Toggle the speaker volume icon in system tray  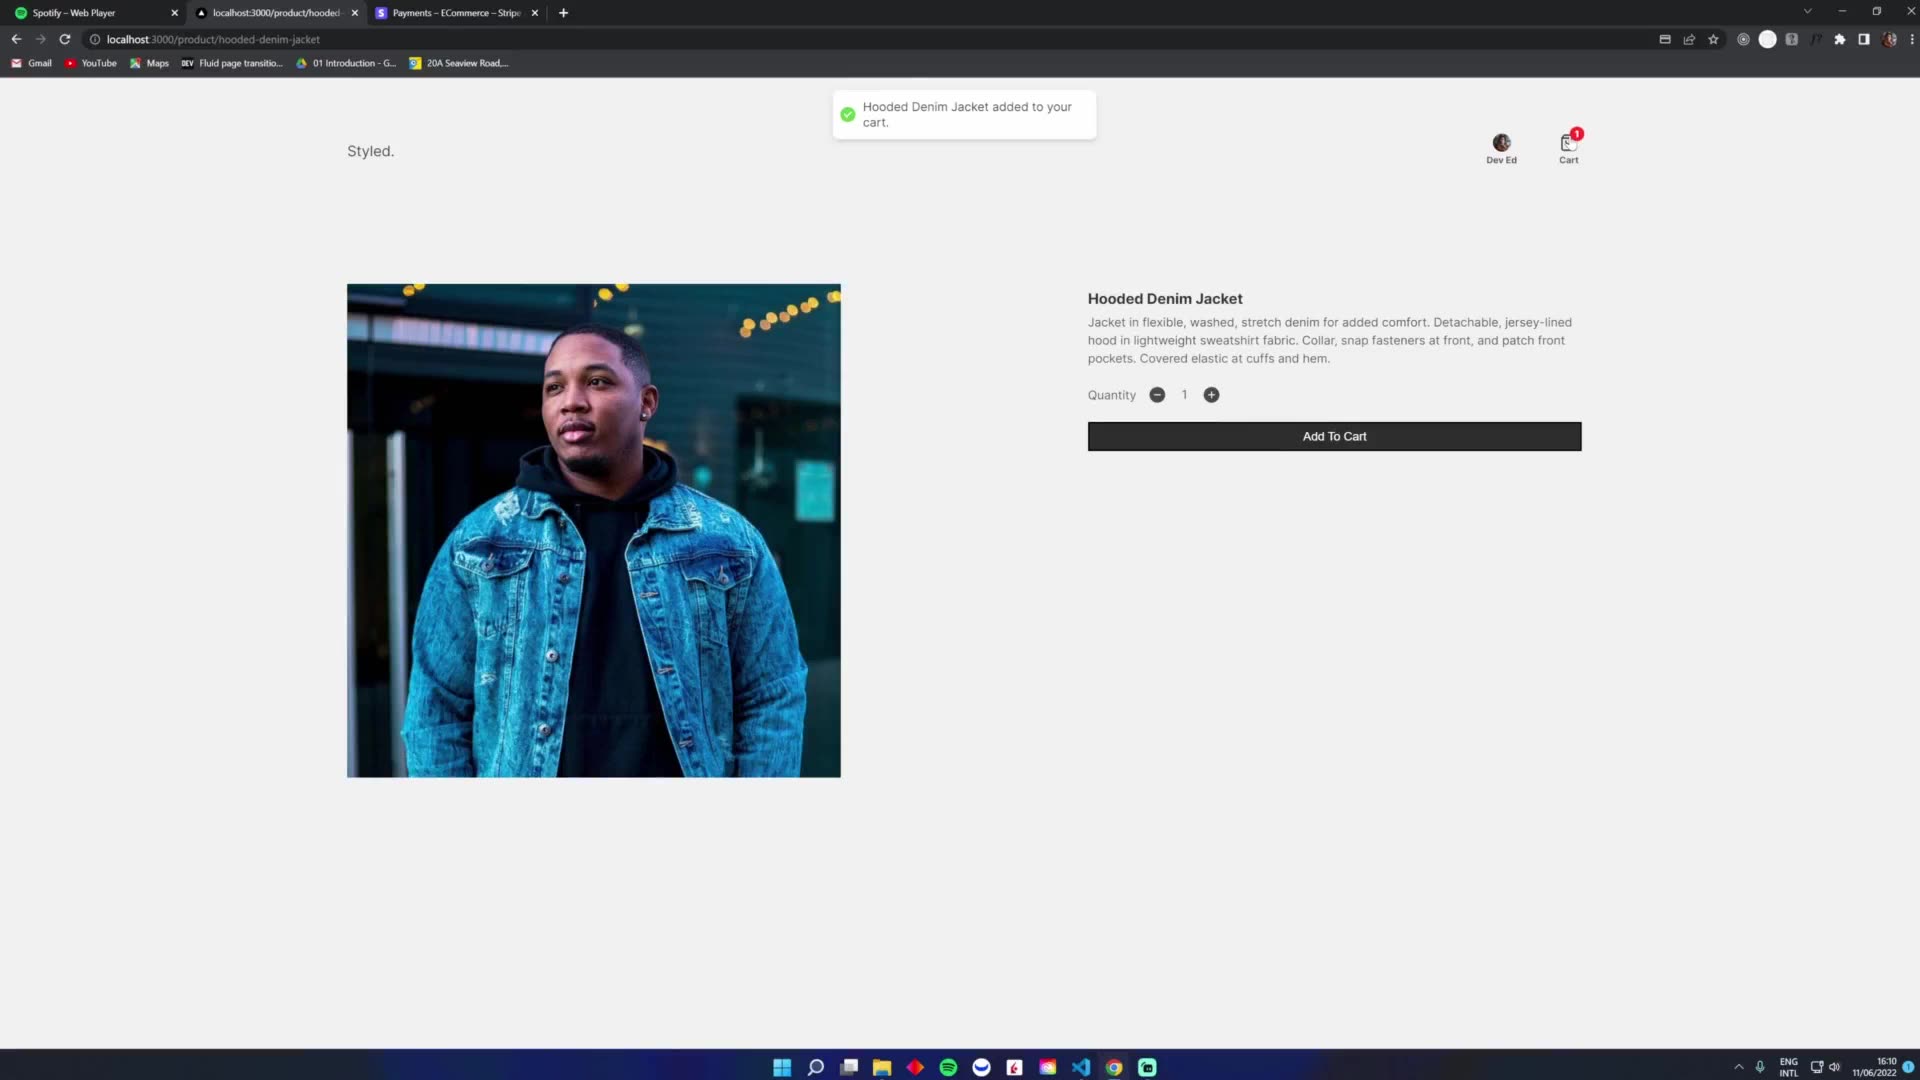[x=1836, y=1066]
